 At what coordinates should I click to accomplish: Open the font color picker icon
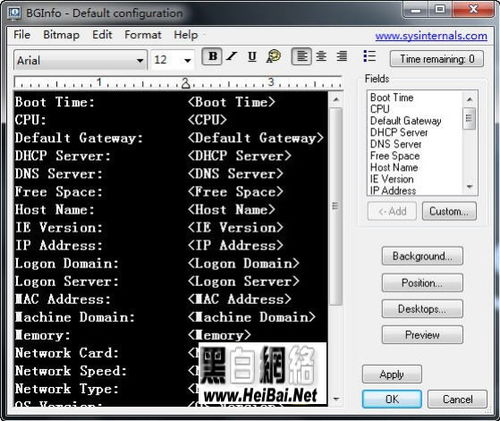(x=274, y=57)
